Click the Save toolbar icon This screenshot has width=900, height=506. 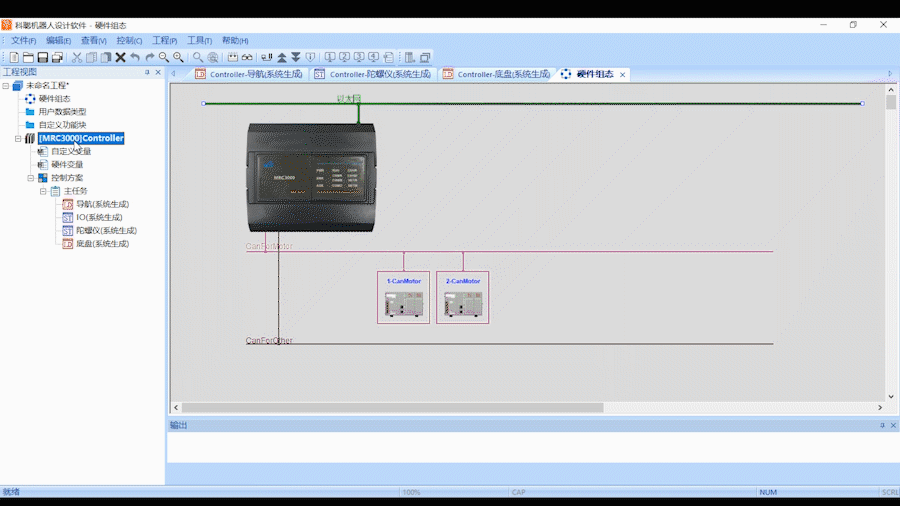pyautogui.click(x=42, y=57)
